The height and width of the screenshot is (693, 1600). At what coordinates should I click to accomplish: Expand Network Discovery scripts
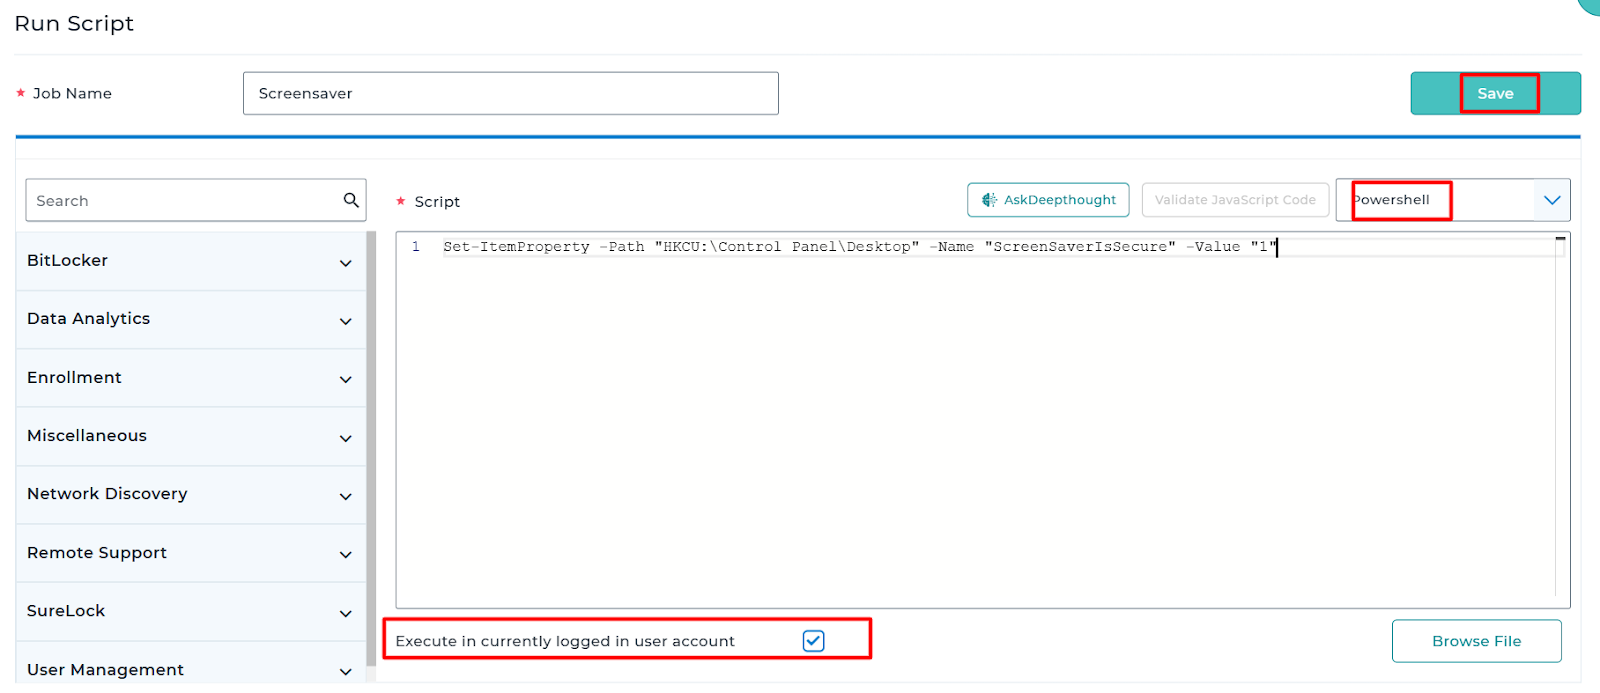[x=345, y=496]
